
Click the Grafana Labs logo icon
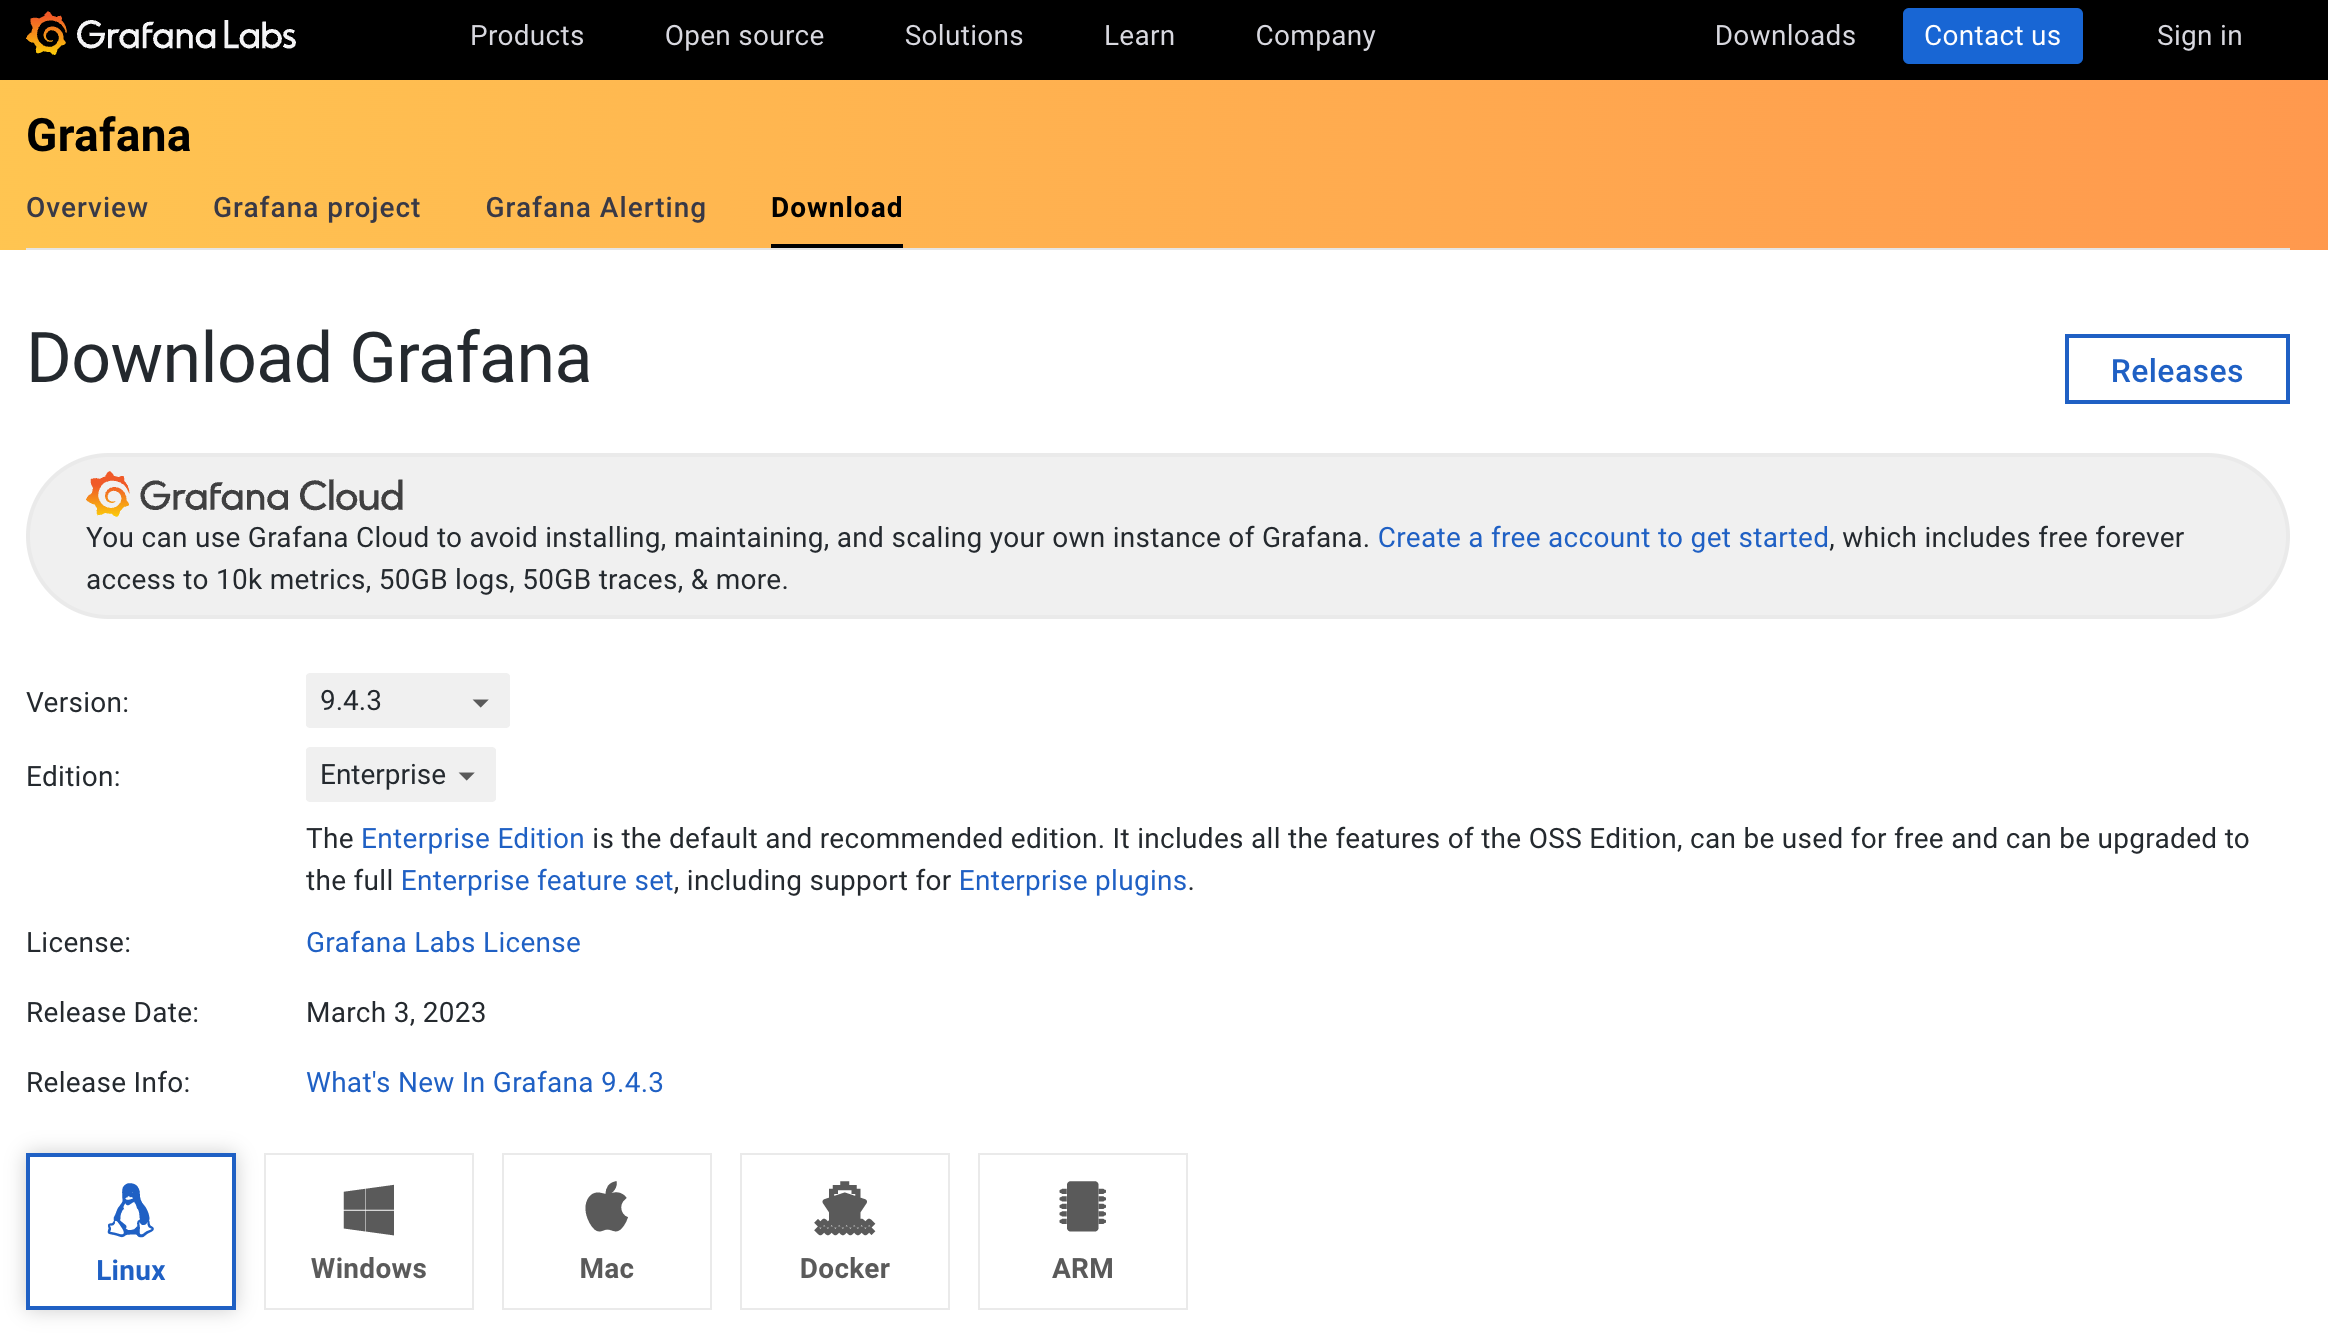[x=46, y=35]
